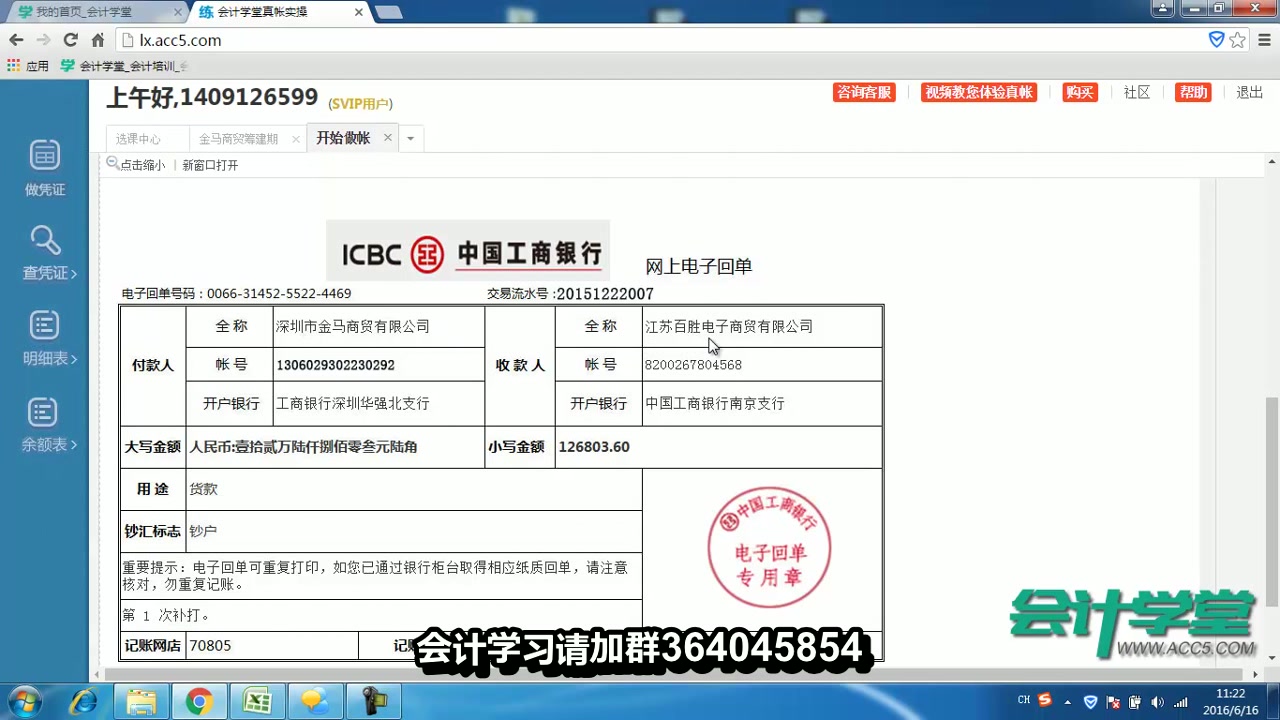
Task: Click the browser home icon
Action: tap(96, 40)
